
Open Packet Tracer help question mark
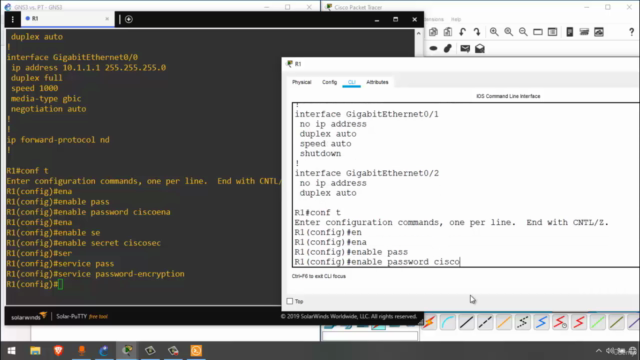pos(631,32)
